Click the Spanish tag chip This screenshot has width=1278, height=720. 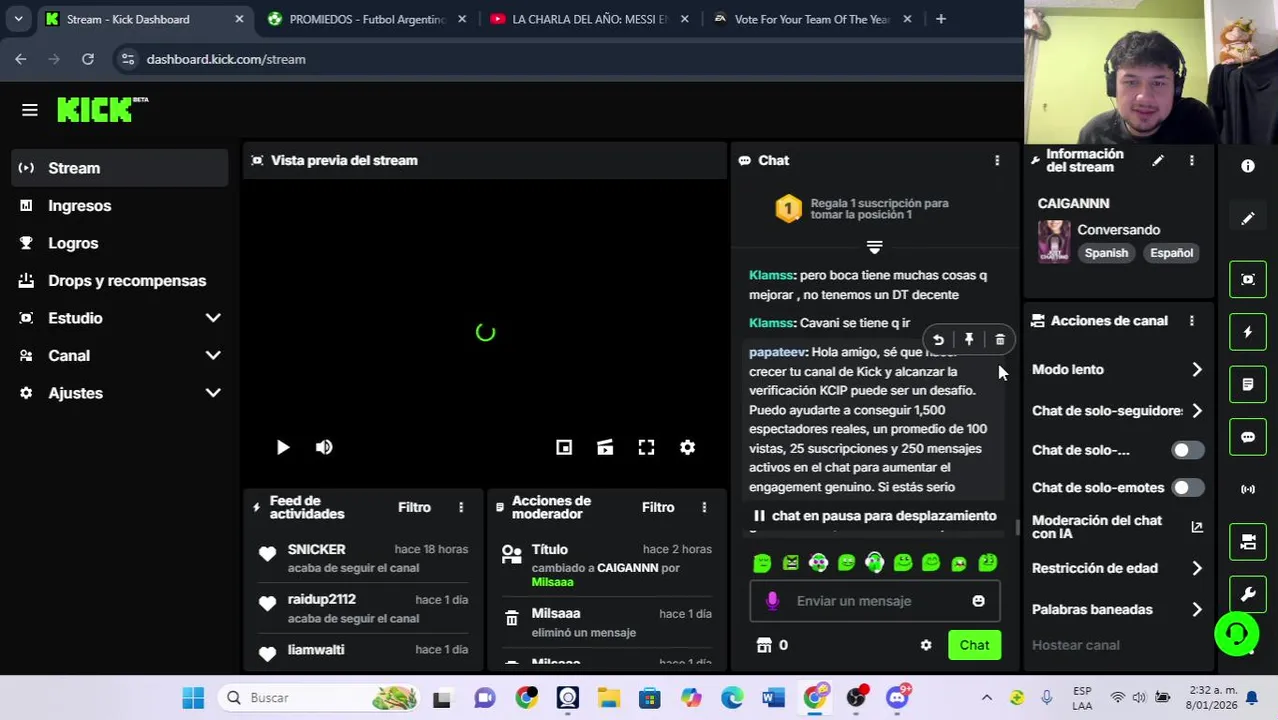(1106, 253)
